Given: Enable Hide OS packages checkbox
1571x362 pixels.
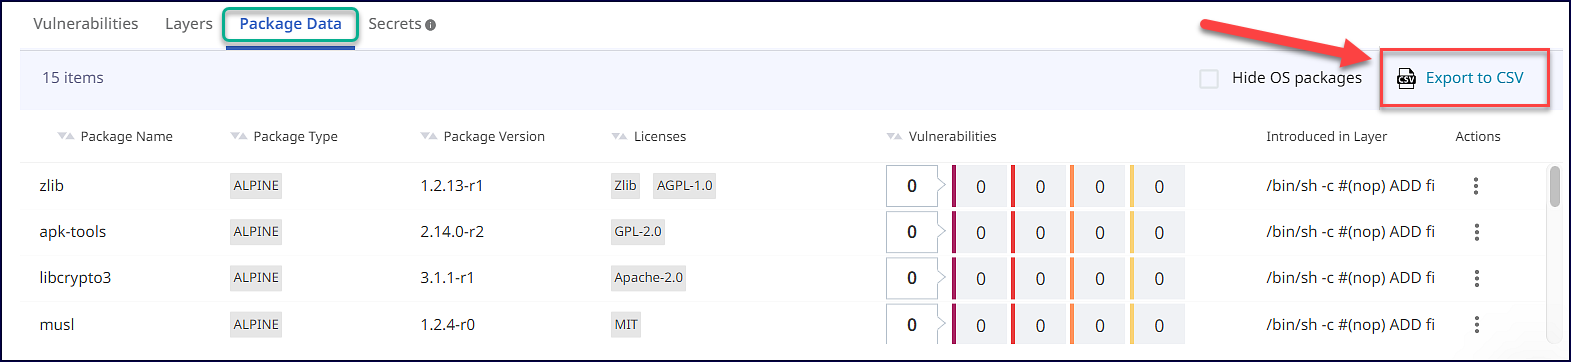Looking at the screenshot, I should point(1209,78).
